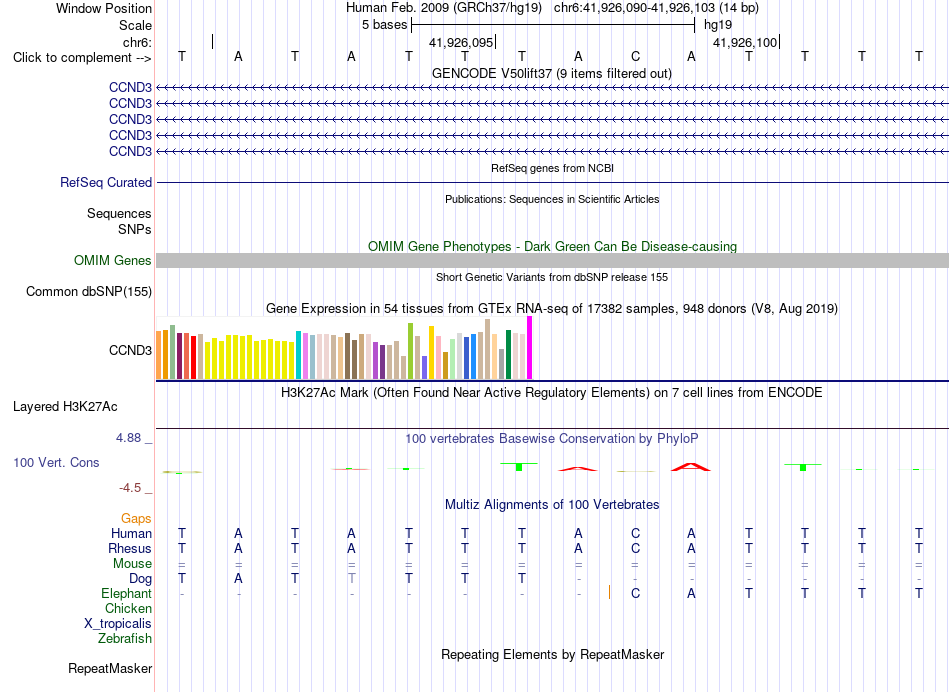This screenshot has width=950, height=692.
Task: Click the 100 vertebrates Basewise Conservation title
Action: tap(551, 438)
